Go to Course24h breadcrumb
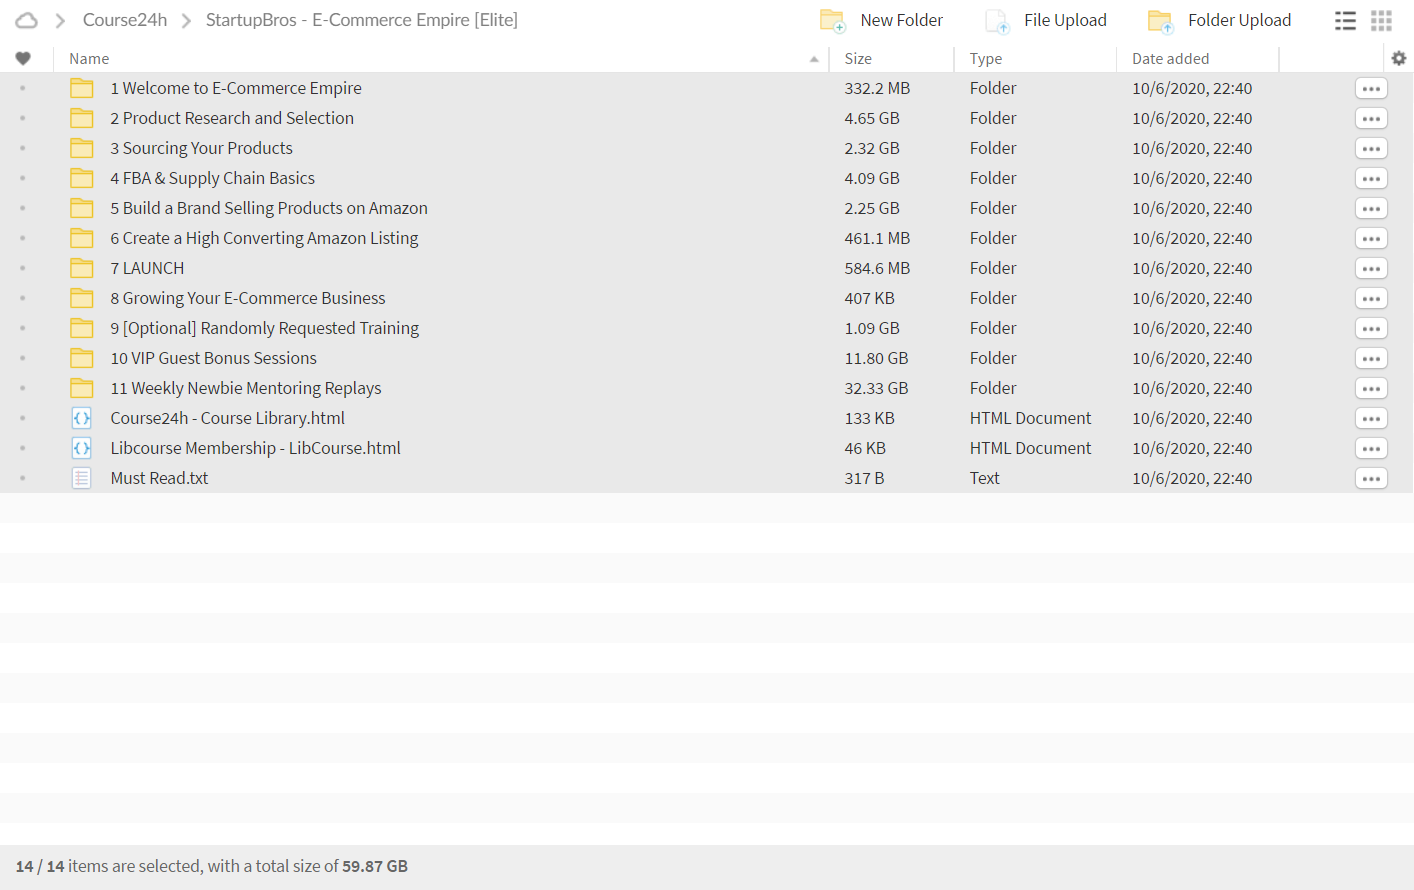The height and width of the screenshot is (890, 1414). click(125, 20)
